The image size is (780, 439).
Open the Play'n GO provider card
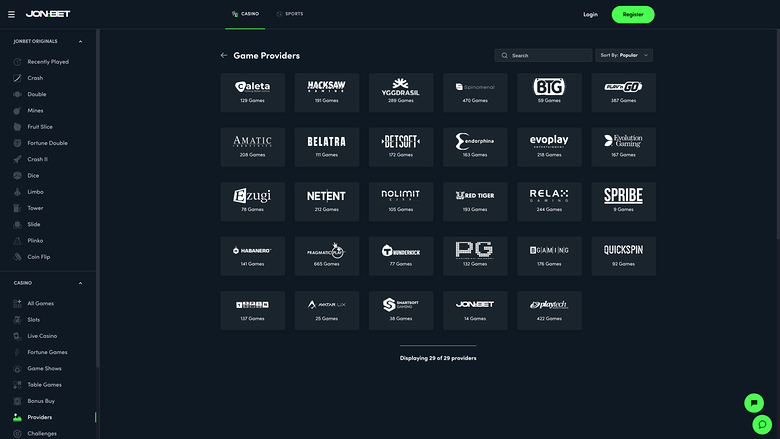click(623, 92)
